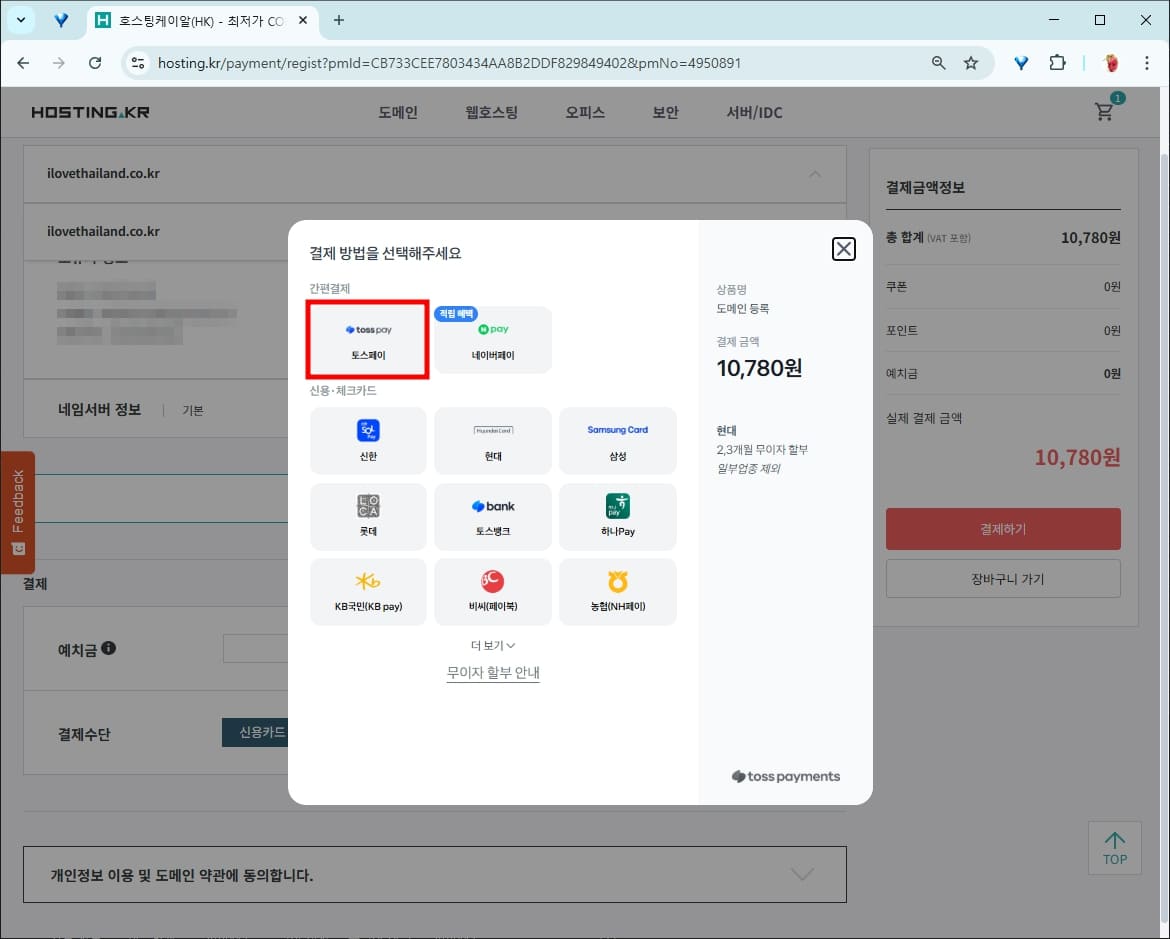Viewport: 1170px width, 939px height.
Task: Click the red 결제하기 button
Action: point(1003,528)
